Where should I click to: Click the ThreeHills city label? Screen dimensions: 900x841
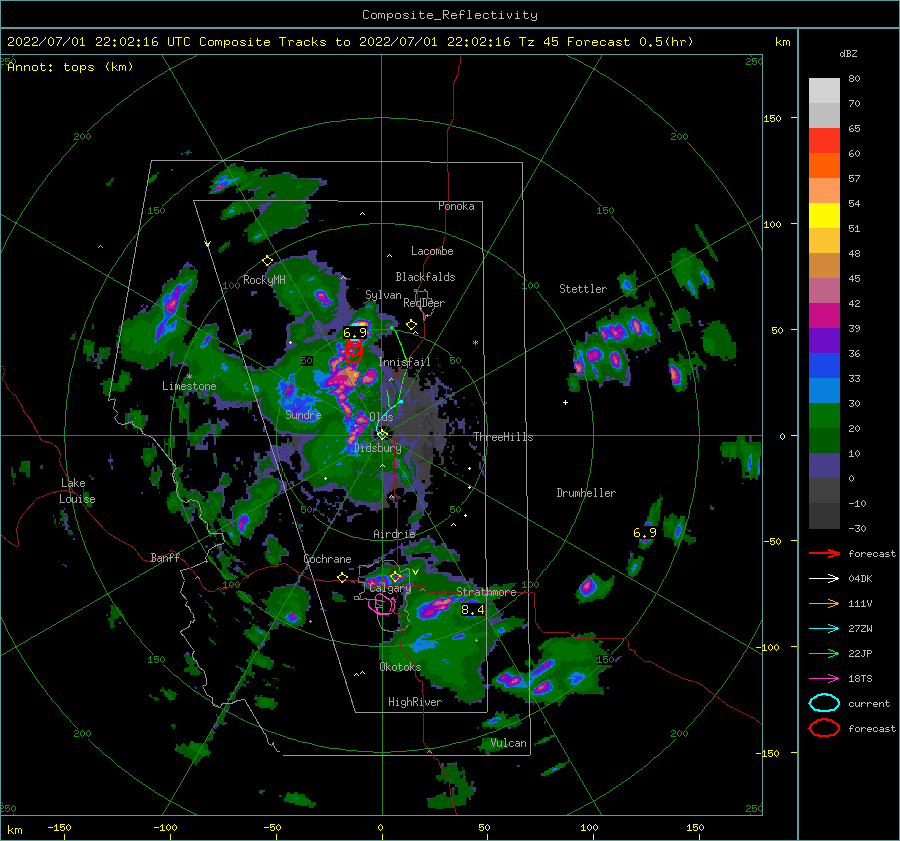click(x=503, y=437)
